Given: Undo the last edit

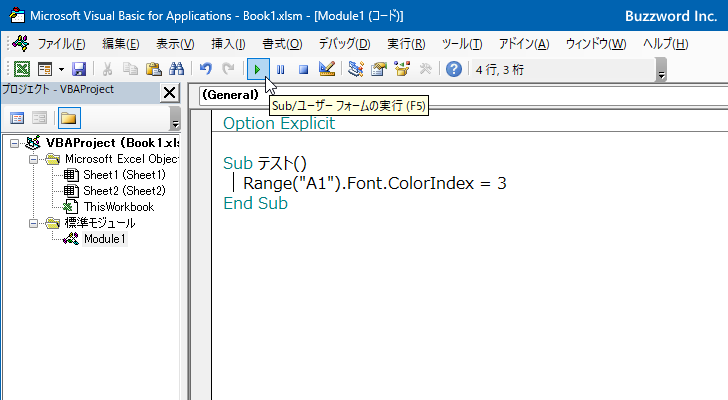Looking at the screenshot, I should point(206,70).
